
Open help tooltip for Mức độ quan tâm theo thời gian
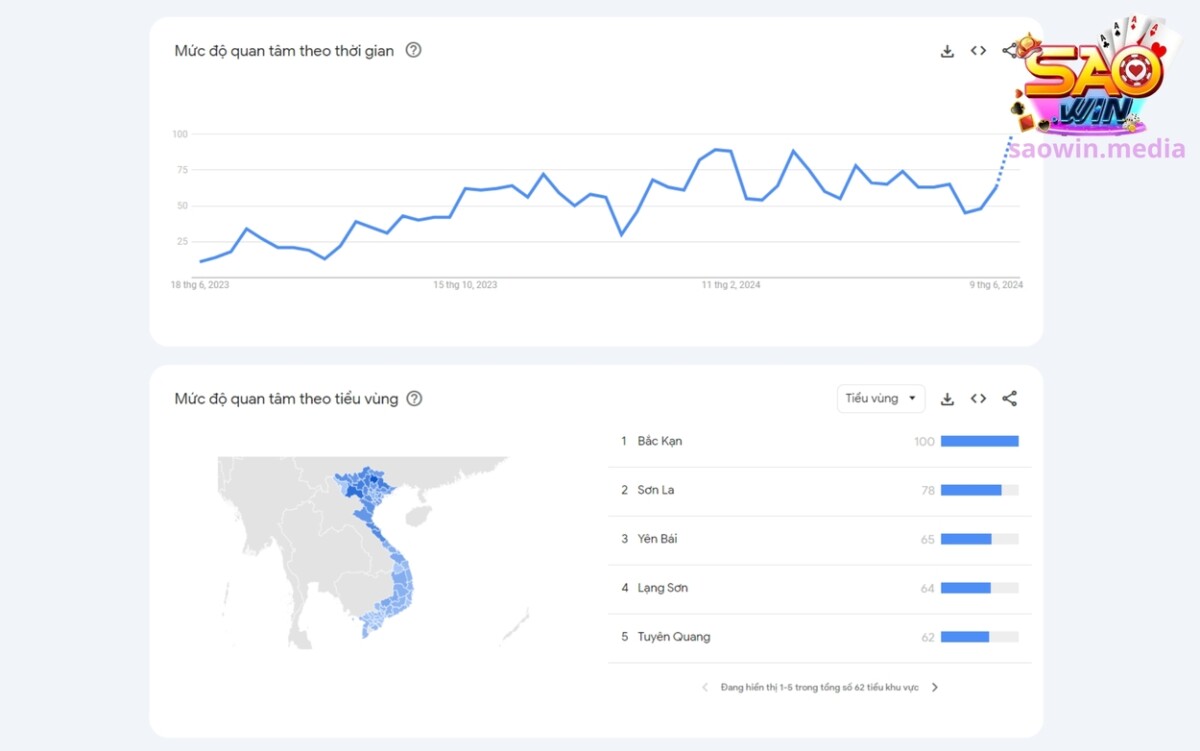click(x=413, y=50)
